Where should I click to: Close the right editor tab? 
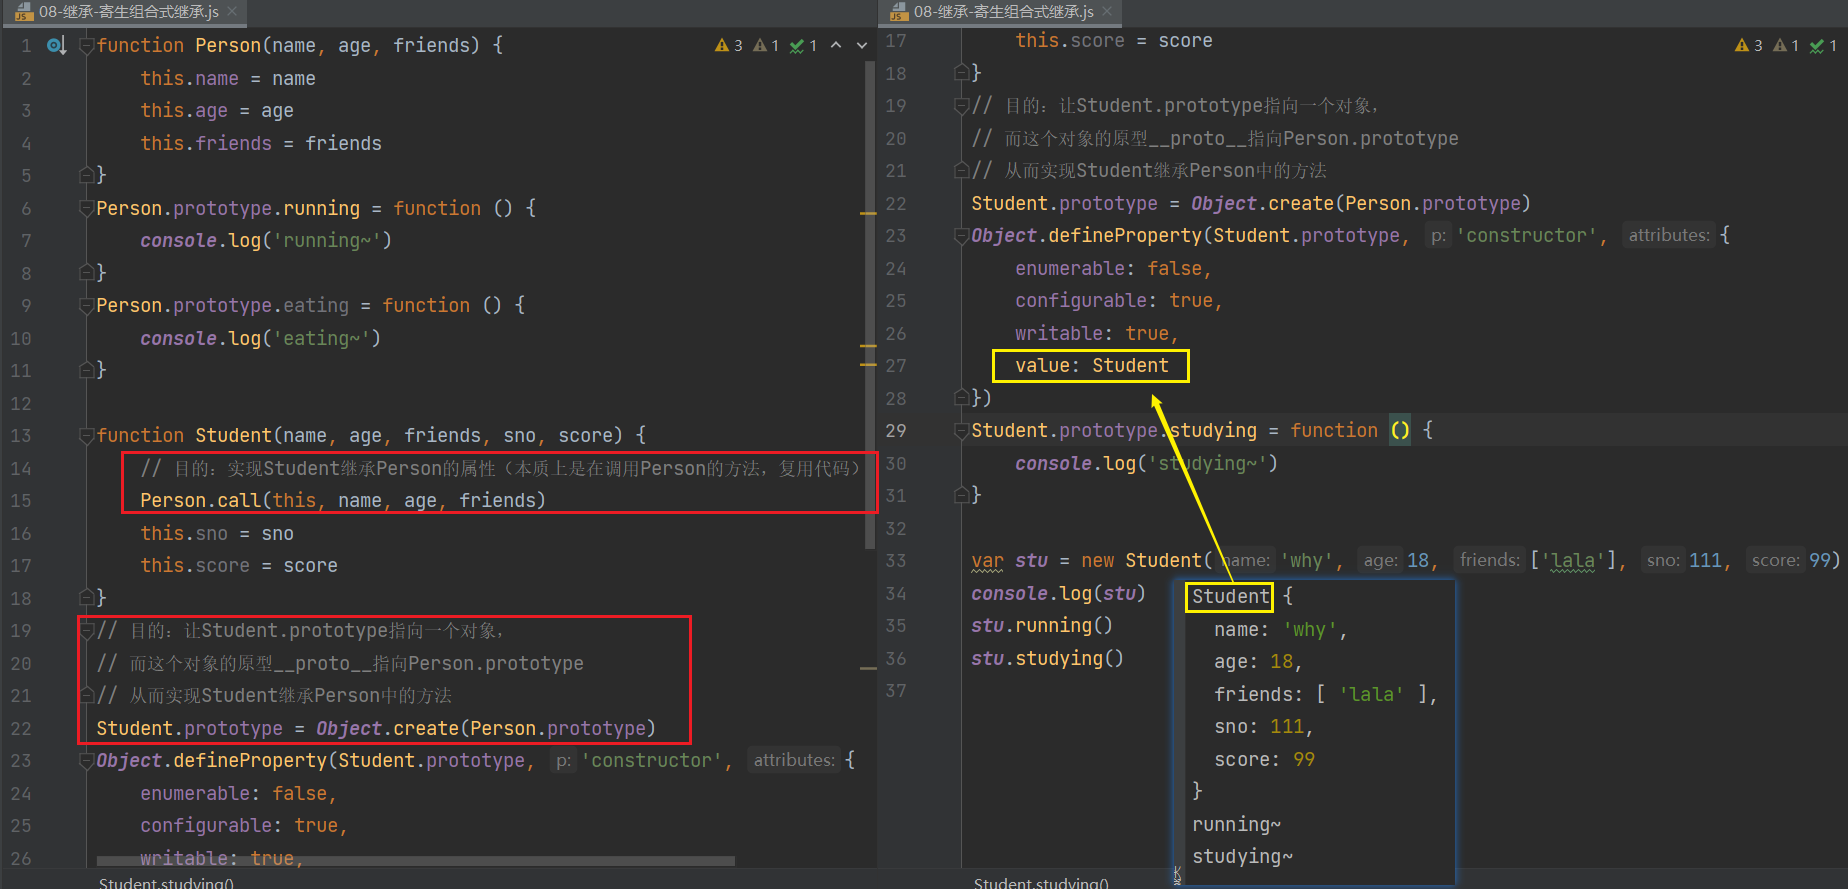click(1107, 12)
